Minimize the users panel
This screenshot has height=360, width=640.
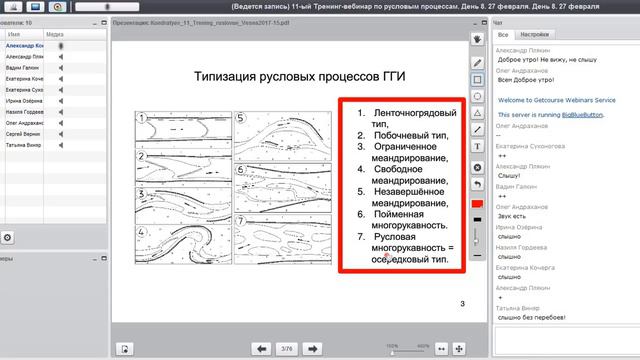pos(95,23)
